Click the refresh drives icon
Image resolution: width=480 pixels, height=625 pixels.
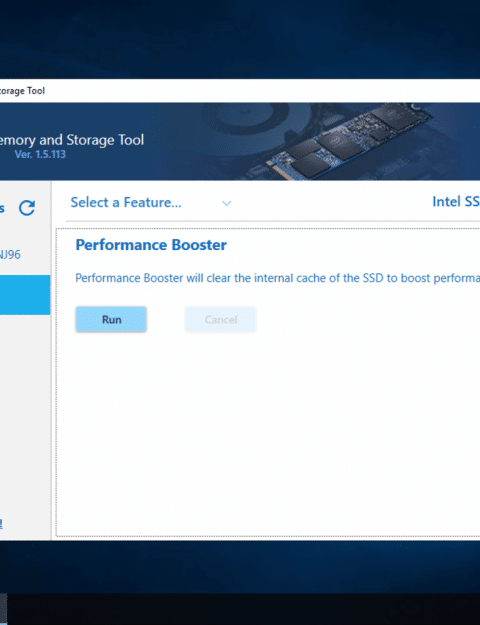click(27, 208)
